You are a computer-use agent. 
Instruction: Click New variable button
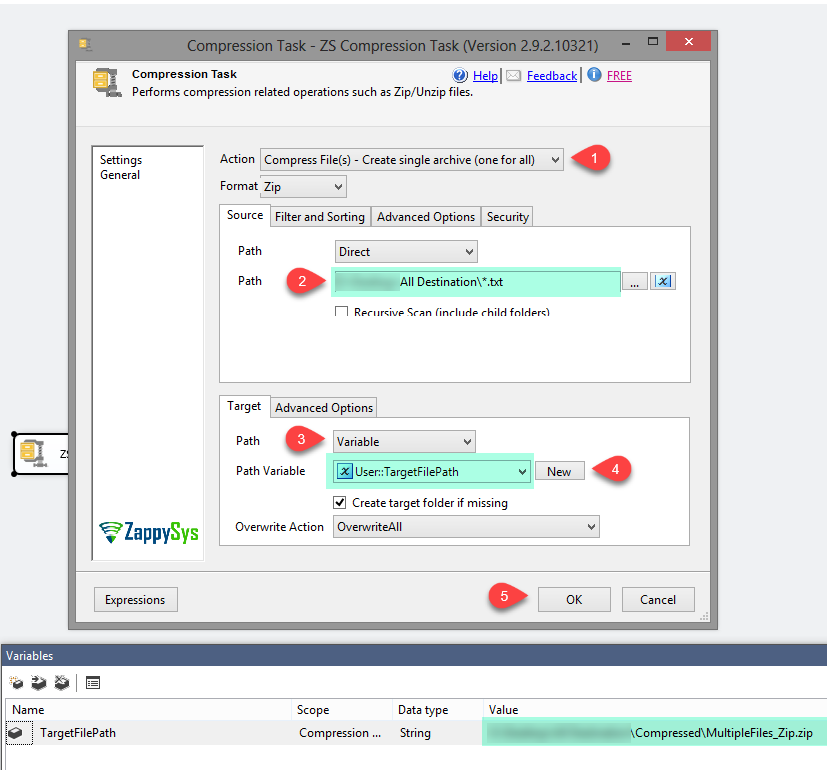point(559,471)
